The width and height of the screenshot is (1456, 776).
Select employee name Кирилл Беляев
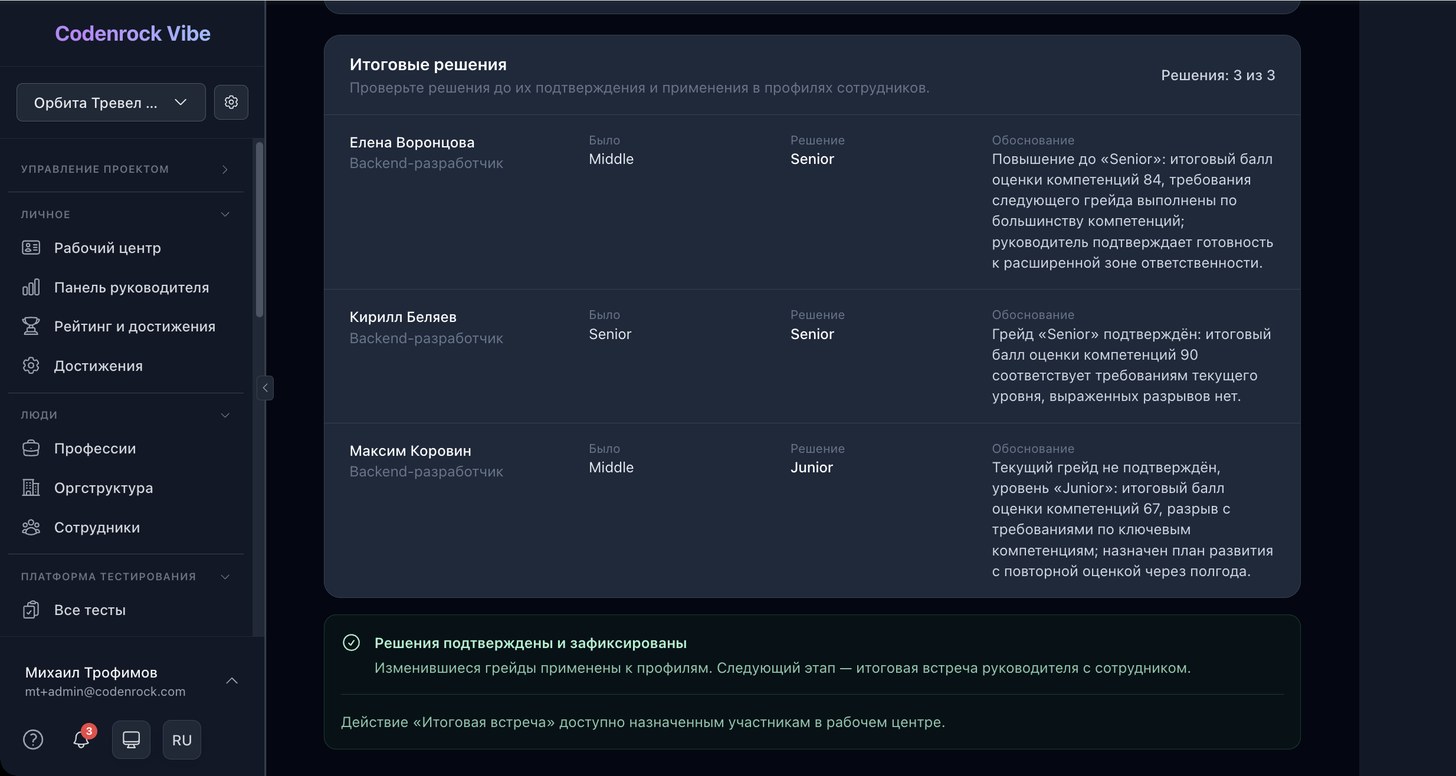pyautogui.click(x=403, y=317)
